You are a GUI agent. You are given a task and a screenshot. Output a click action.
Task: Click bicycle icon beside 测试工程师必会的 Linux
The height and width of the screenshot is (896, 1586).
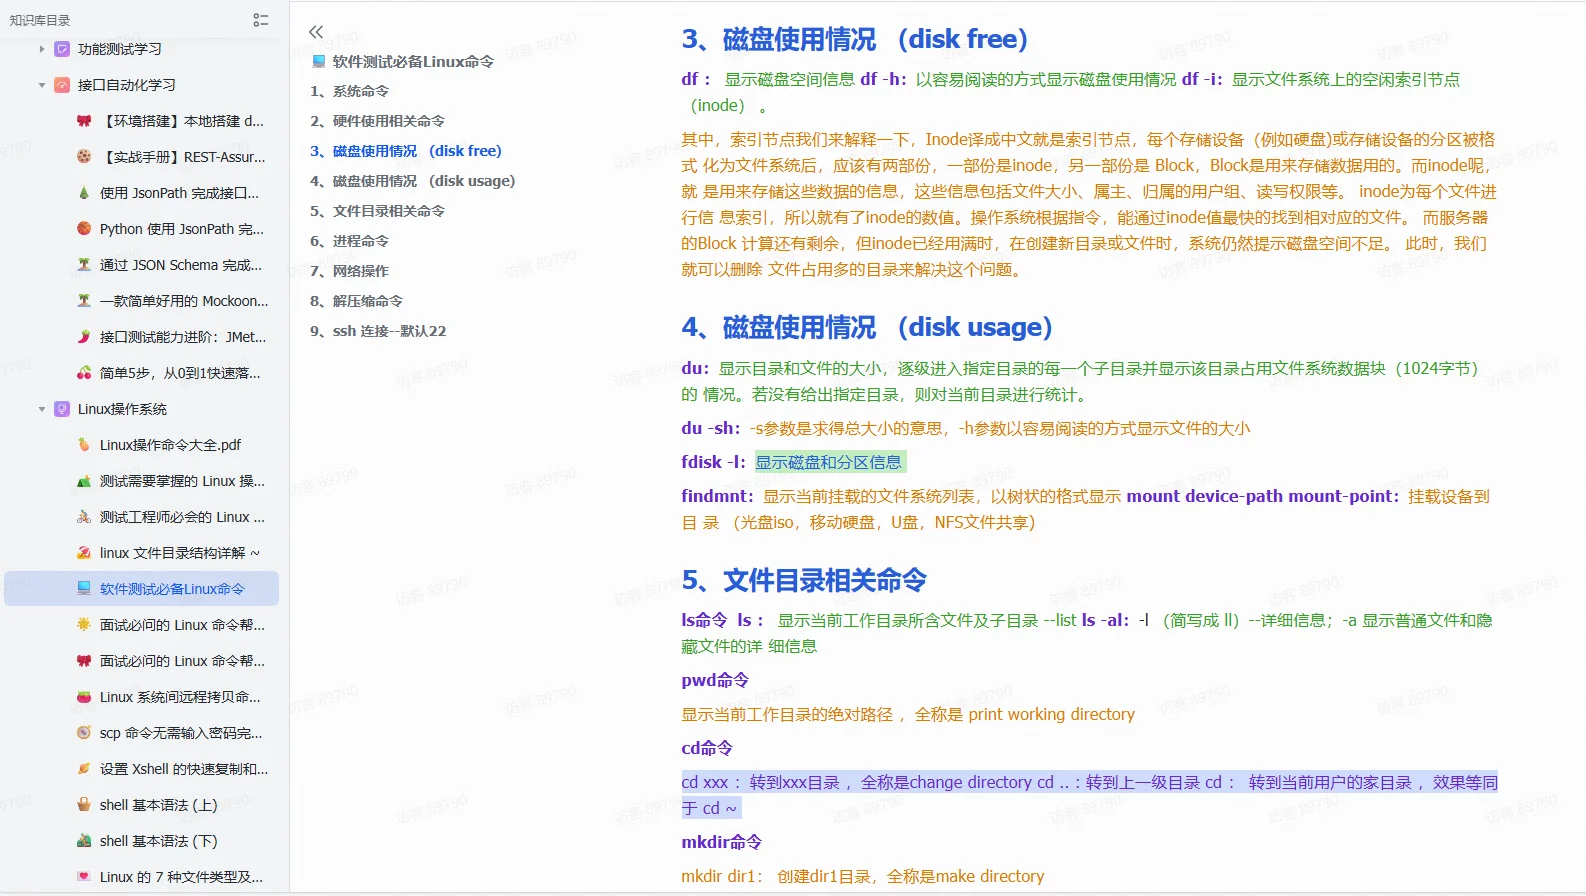[x=84, y=517]
